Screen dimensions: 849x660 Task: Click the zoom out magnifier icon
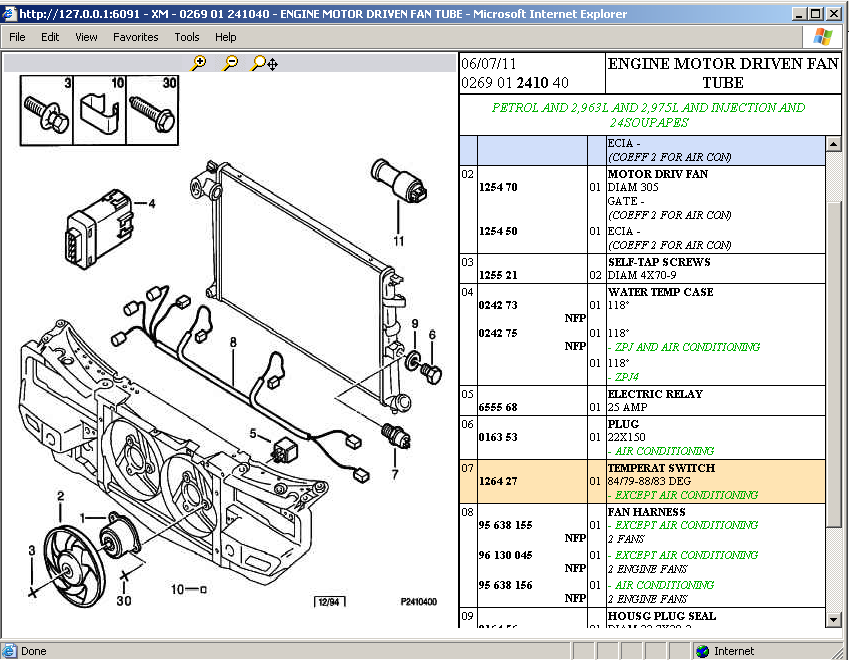click(231, 63)
